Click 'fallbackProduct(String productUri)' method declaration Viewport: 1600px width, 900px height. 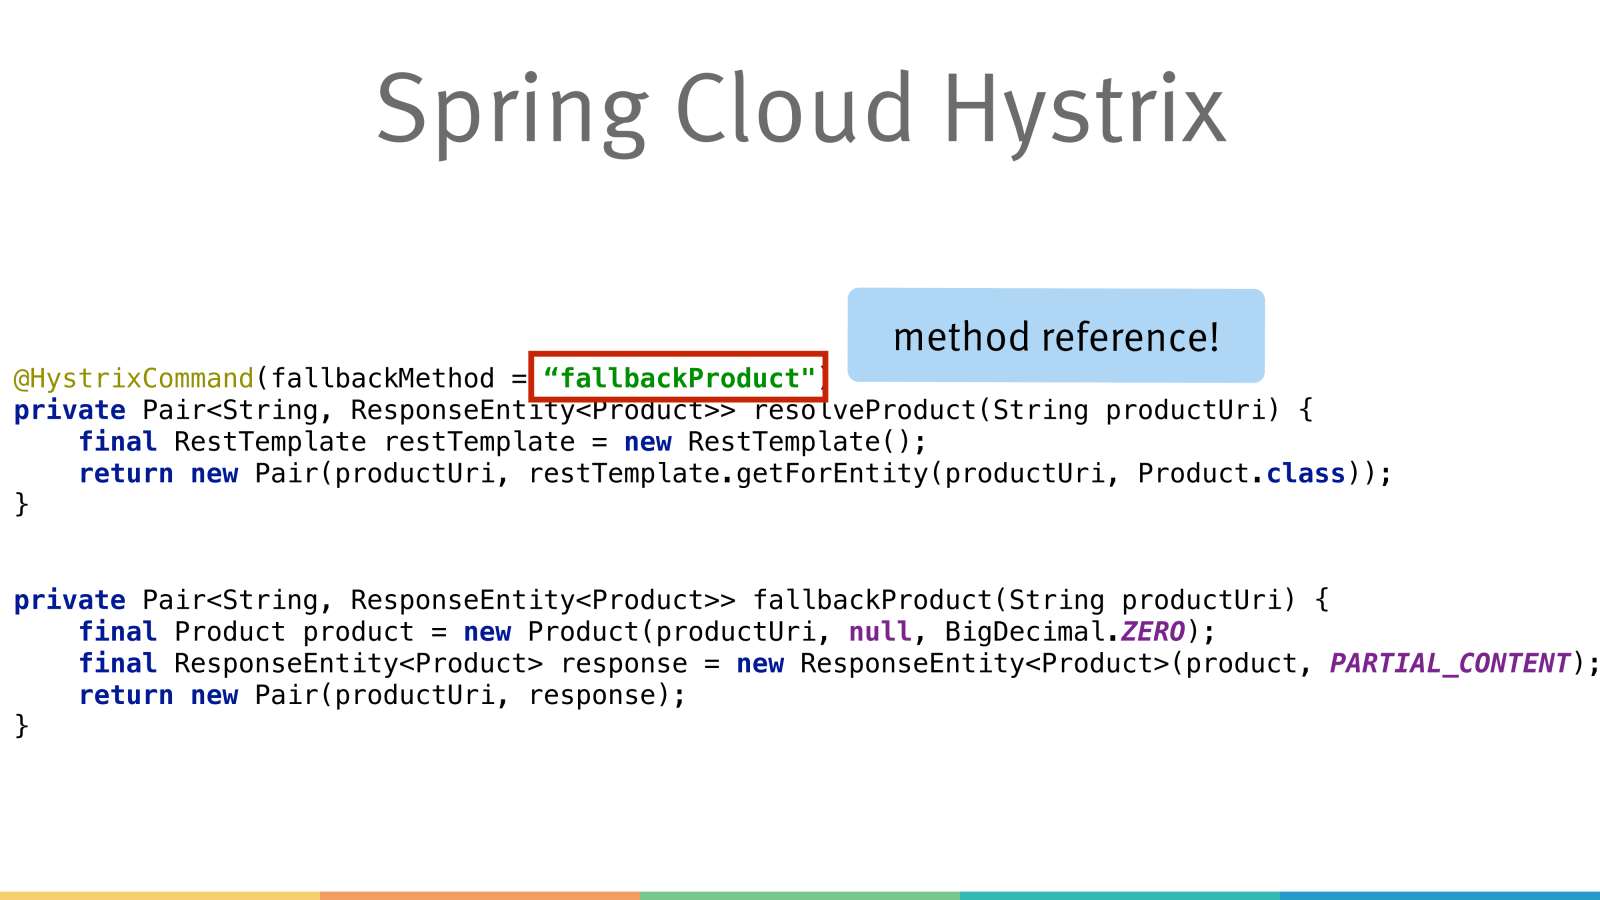(x=1024, y=600)
